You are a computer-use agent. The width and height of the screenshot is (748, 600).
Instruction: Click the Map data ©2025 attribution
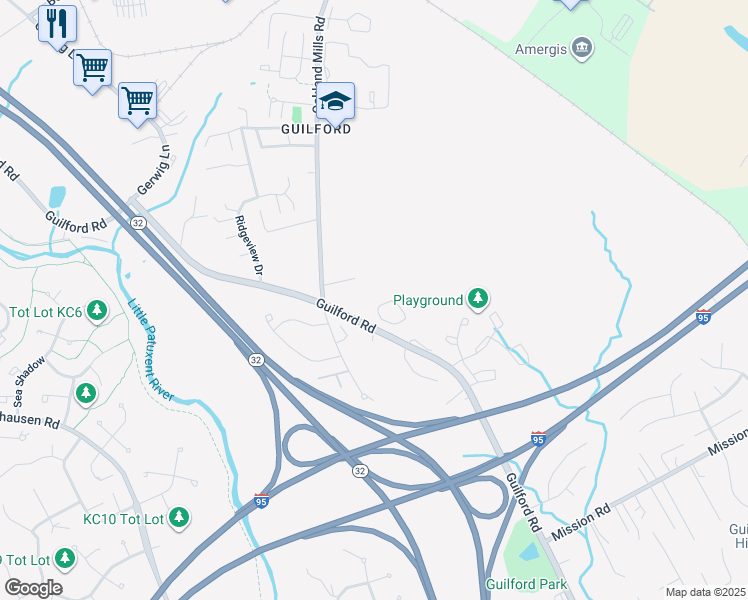click(x=705, y=592)
